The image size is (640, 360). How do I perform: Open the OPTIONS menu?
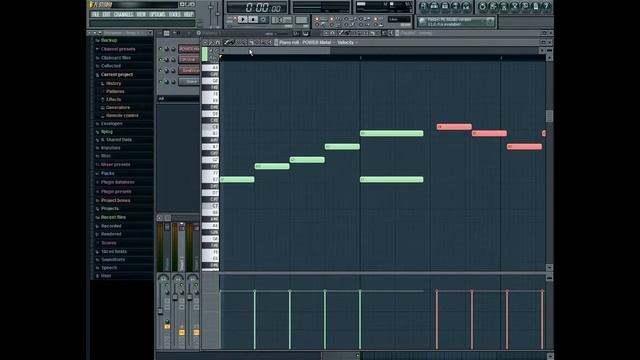pos(158,14)
